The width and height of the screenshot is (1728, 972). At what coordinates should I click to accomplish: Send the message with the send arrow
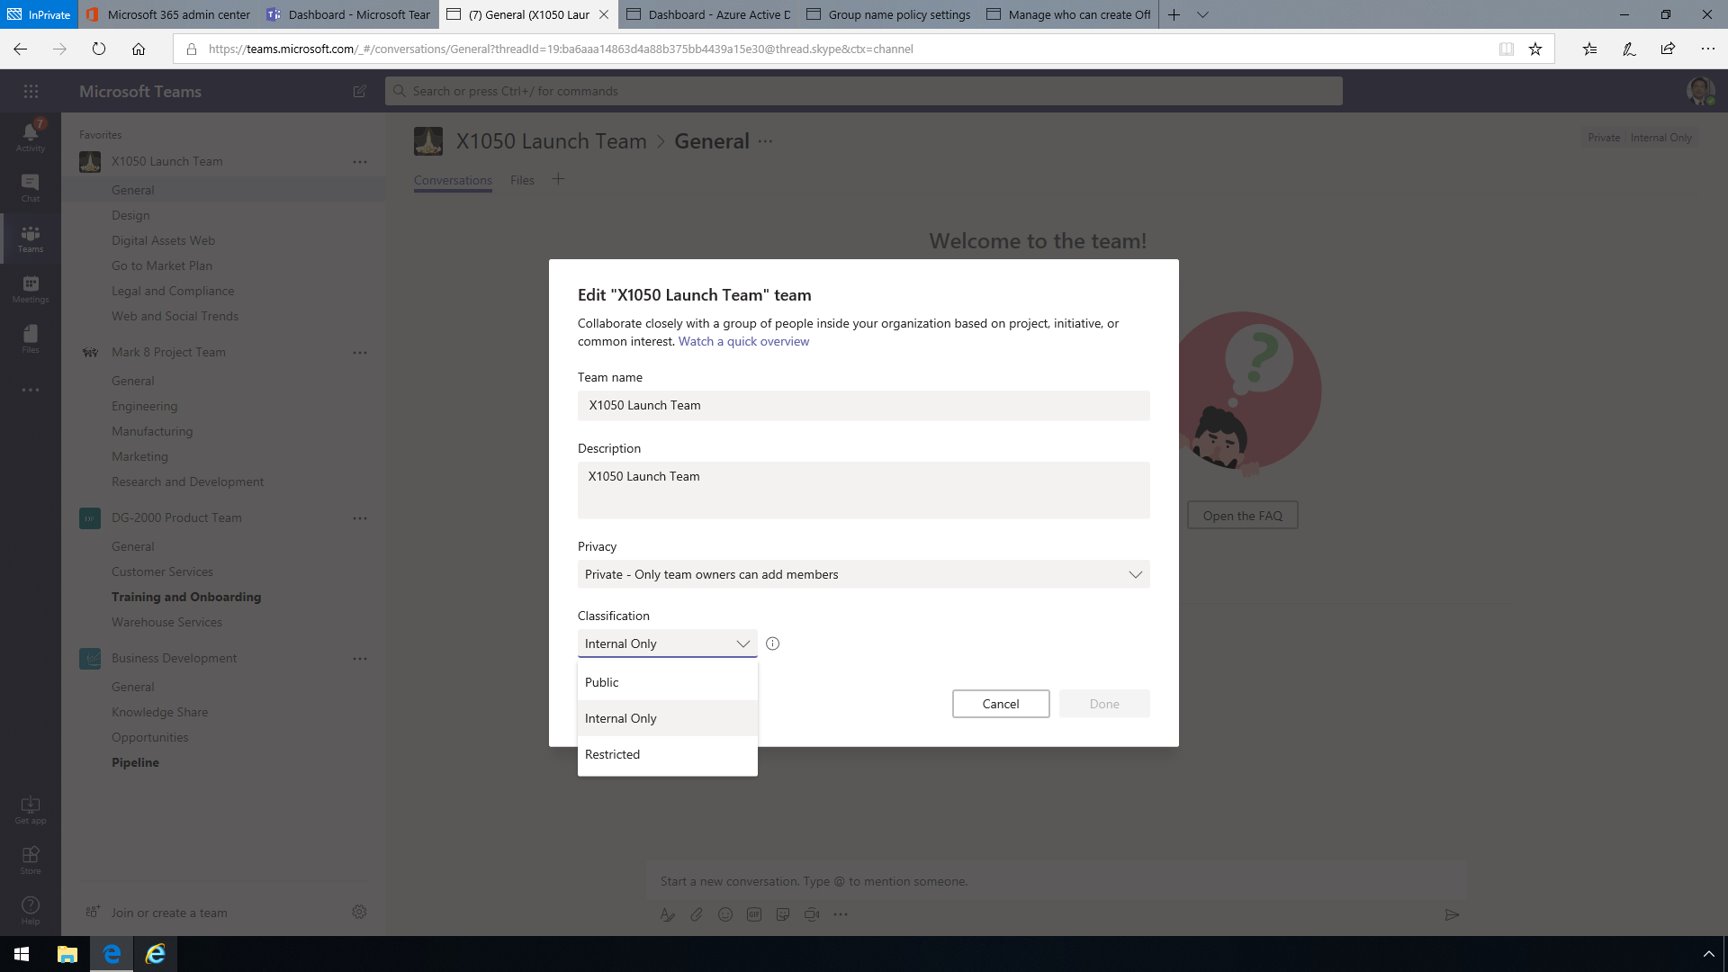(x=1453, y=914)
